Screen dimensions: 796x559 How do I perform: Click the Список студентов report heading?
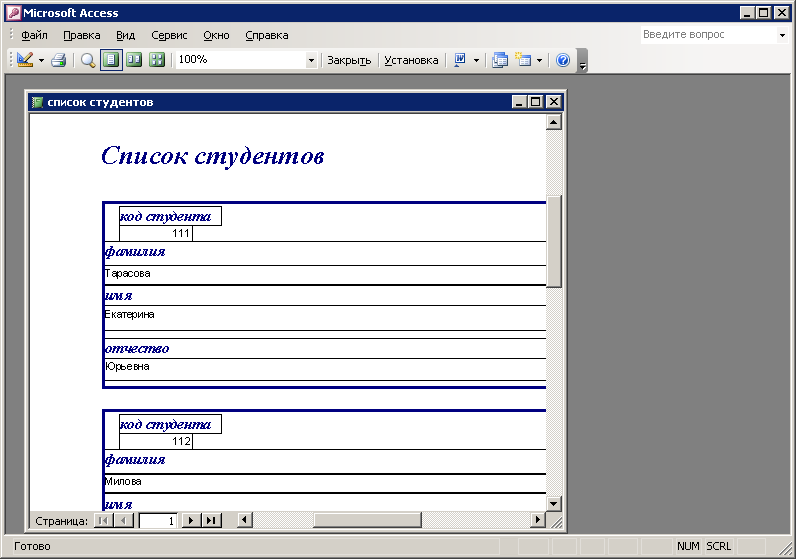[x=213, y=156]
